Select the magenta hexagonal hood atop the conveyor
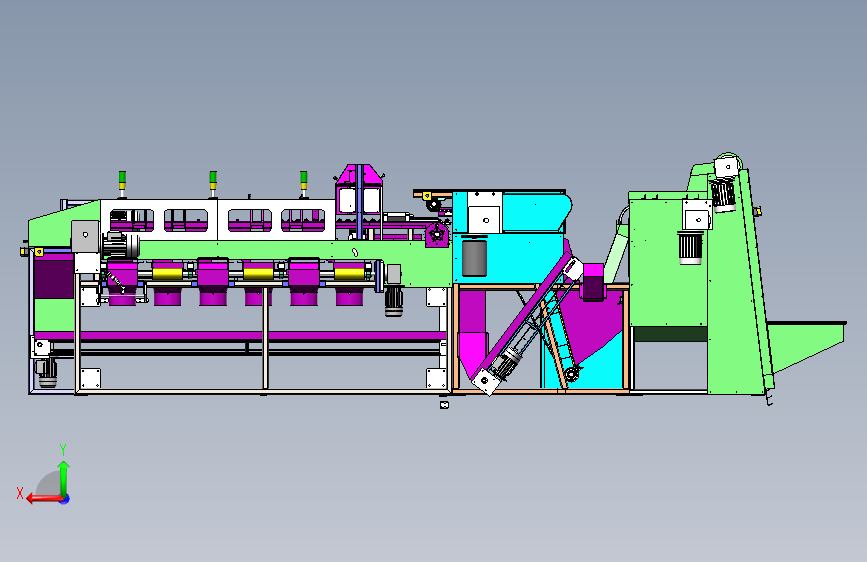The height and width of the screenshot is (562, 867). click(x=359, y=188)
